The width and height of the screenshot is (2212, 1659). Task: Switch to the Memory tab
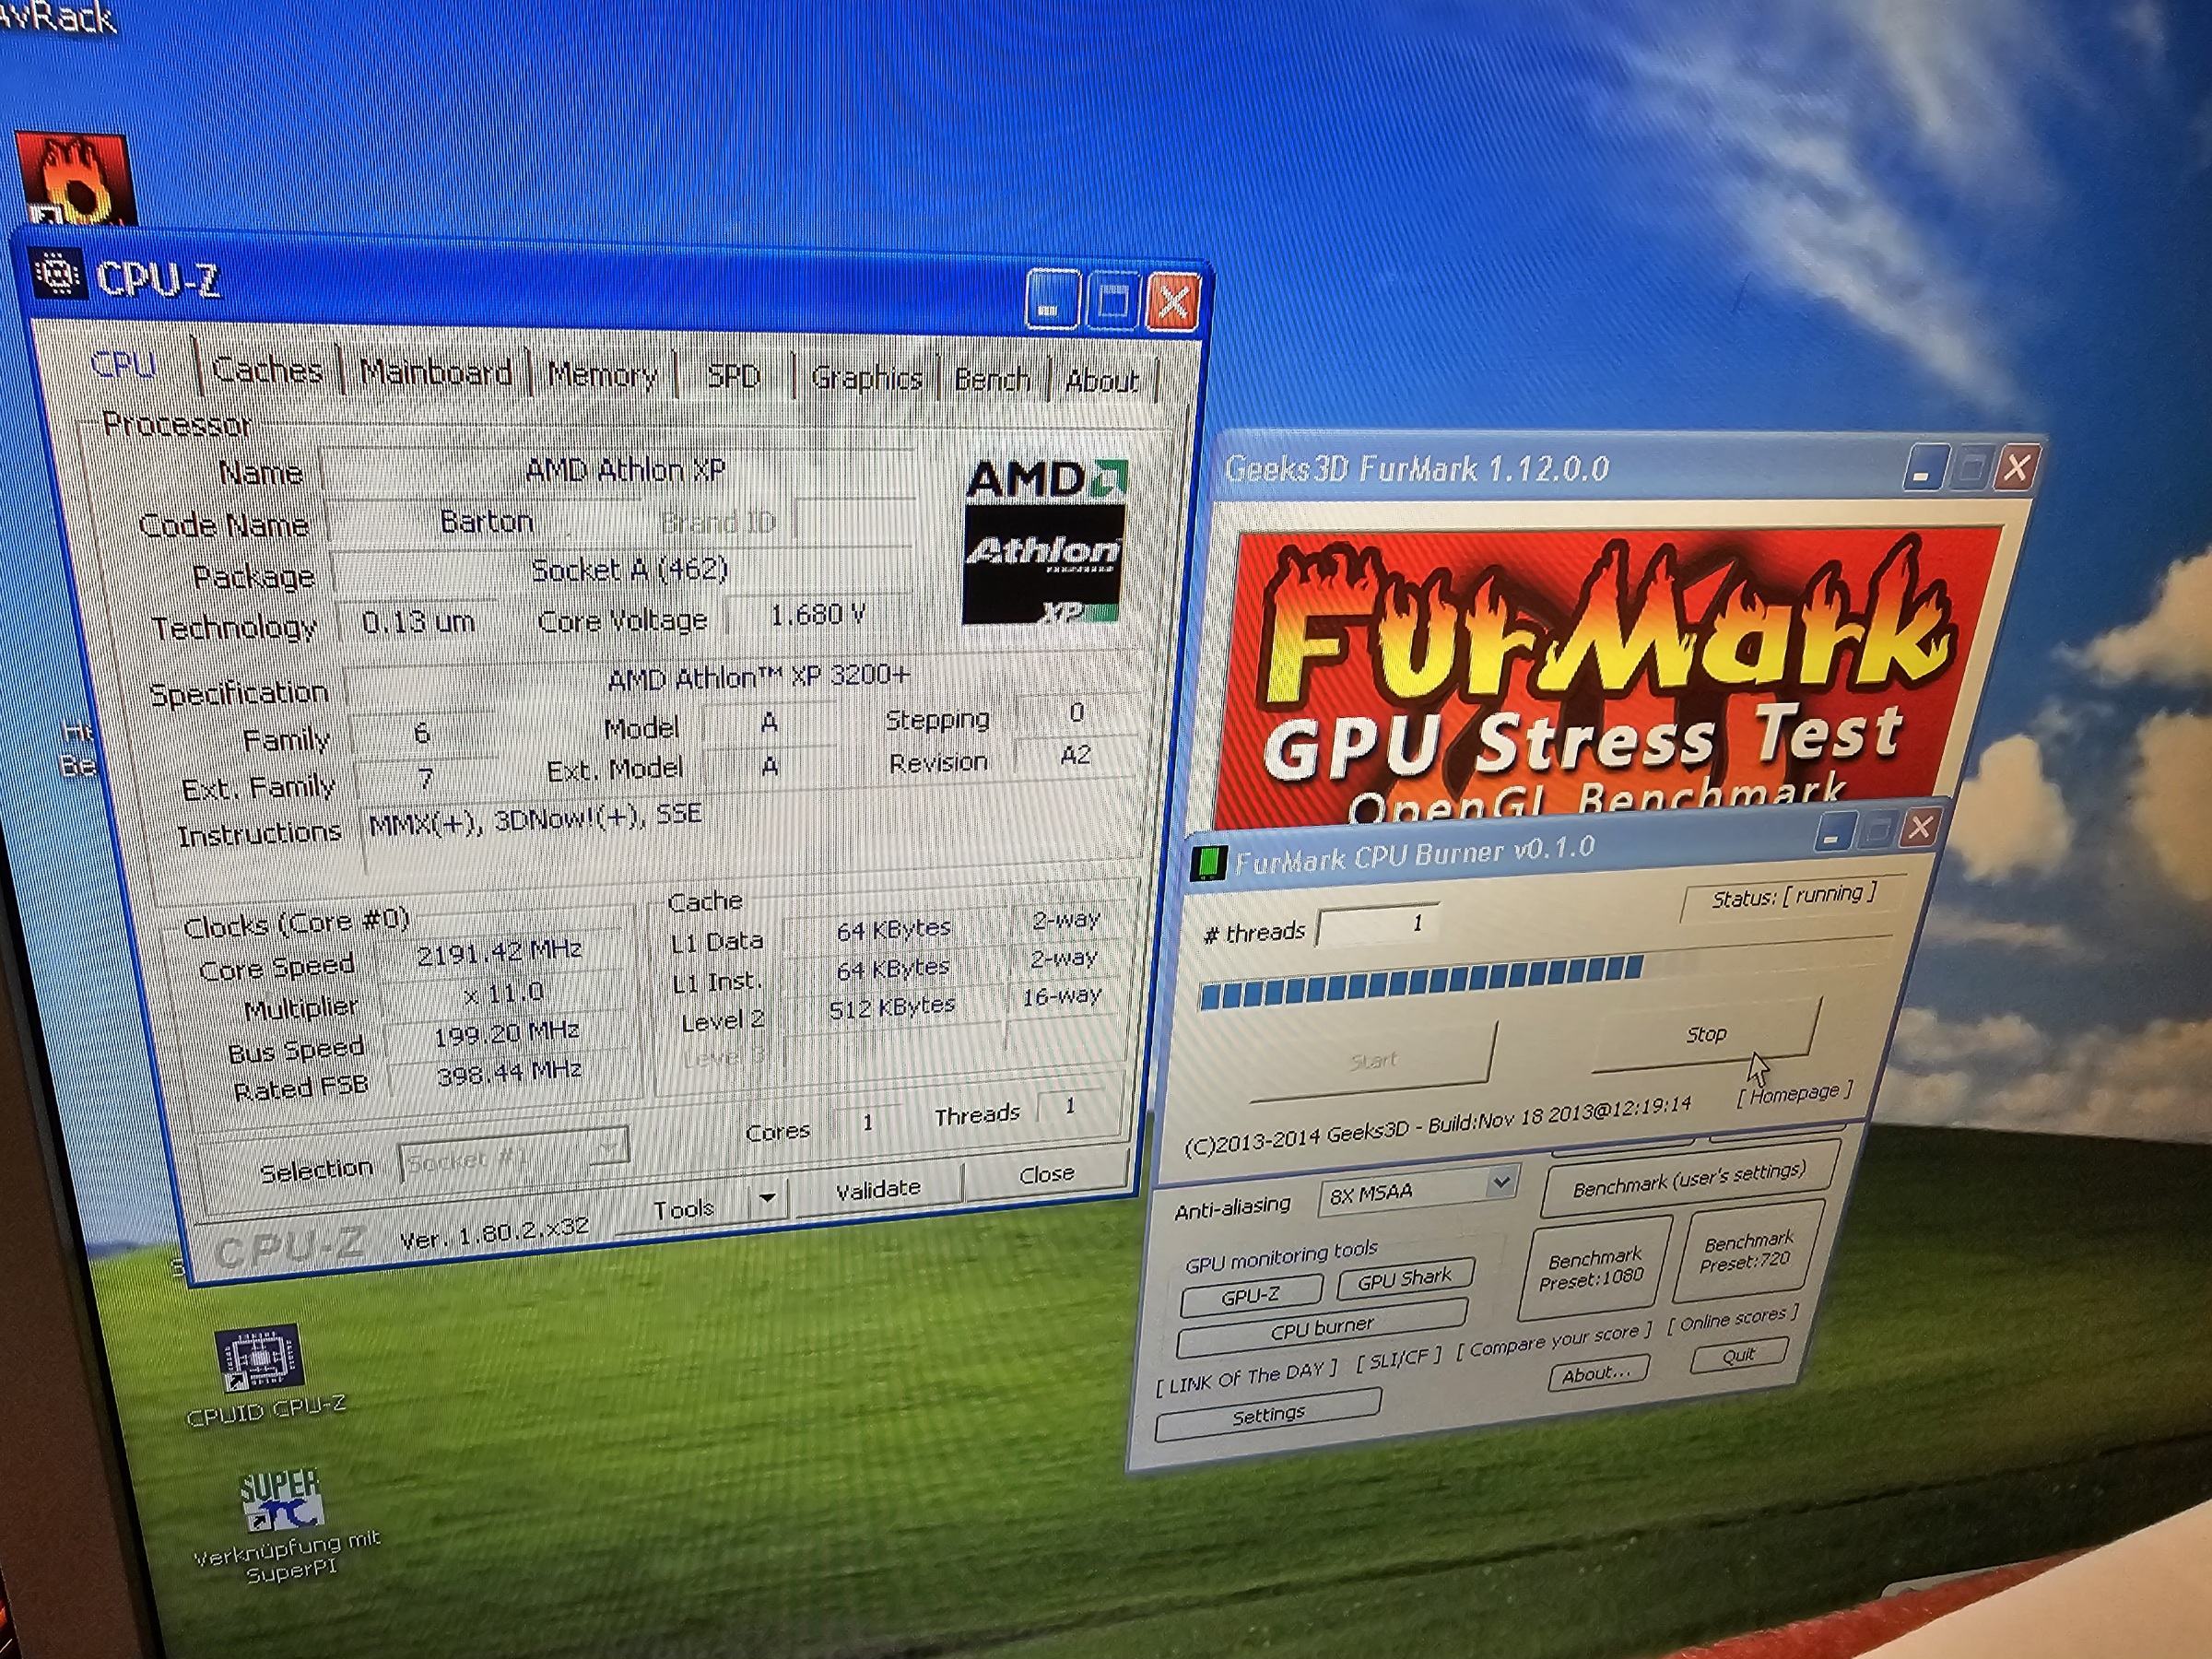pyautogui.click(x=602, y=375)
